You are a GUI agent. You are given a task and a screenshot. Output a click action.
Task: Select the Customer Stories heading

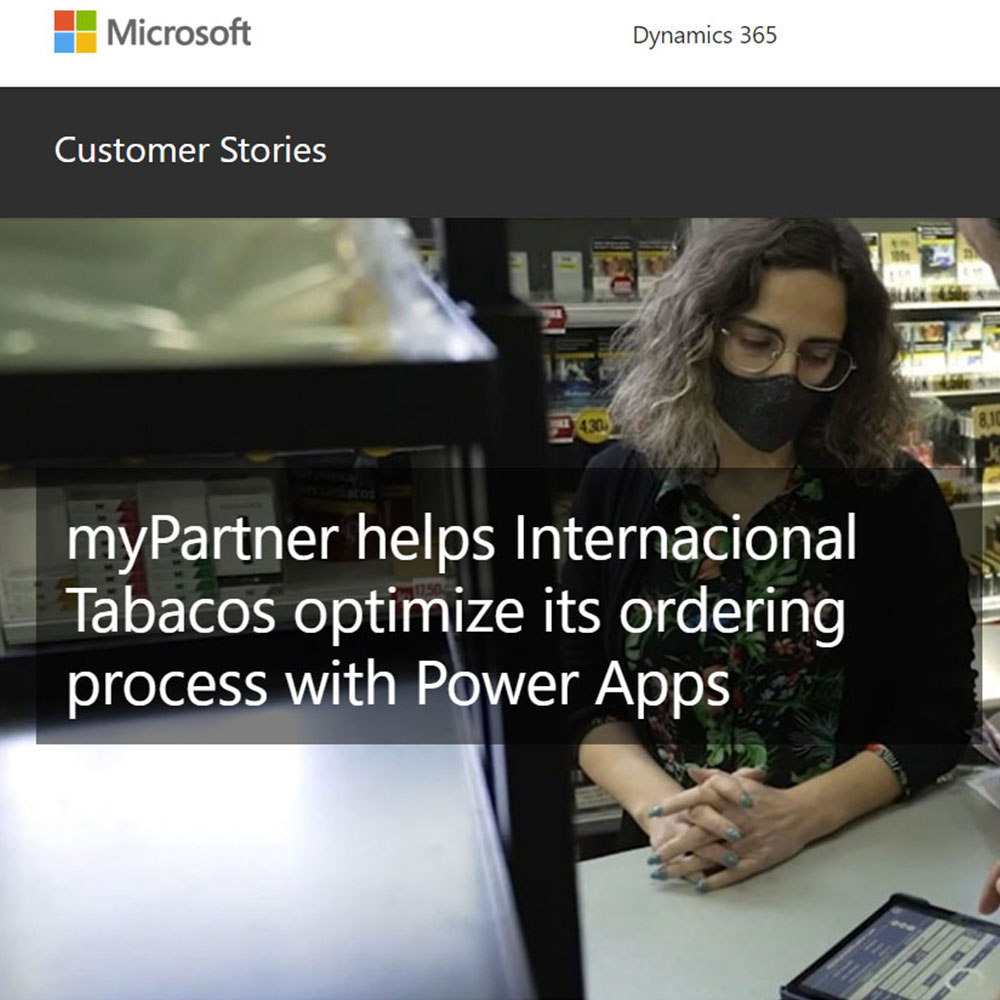(x=190, y=151)
